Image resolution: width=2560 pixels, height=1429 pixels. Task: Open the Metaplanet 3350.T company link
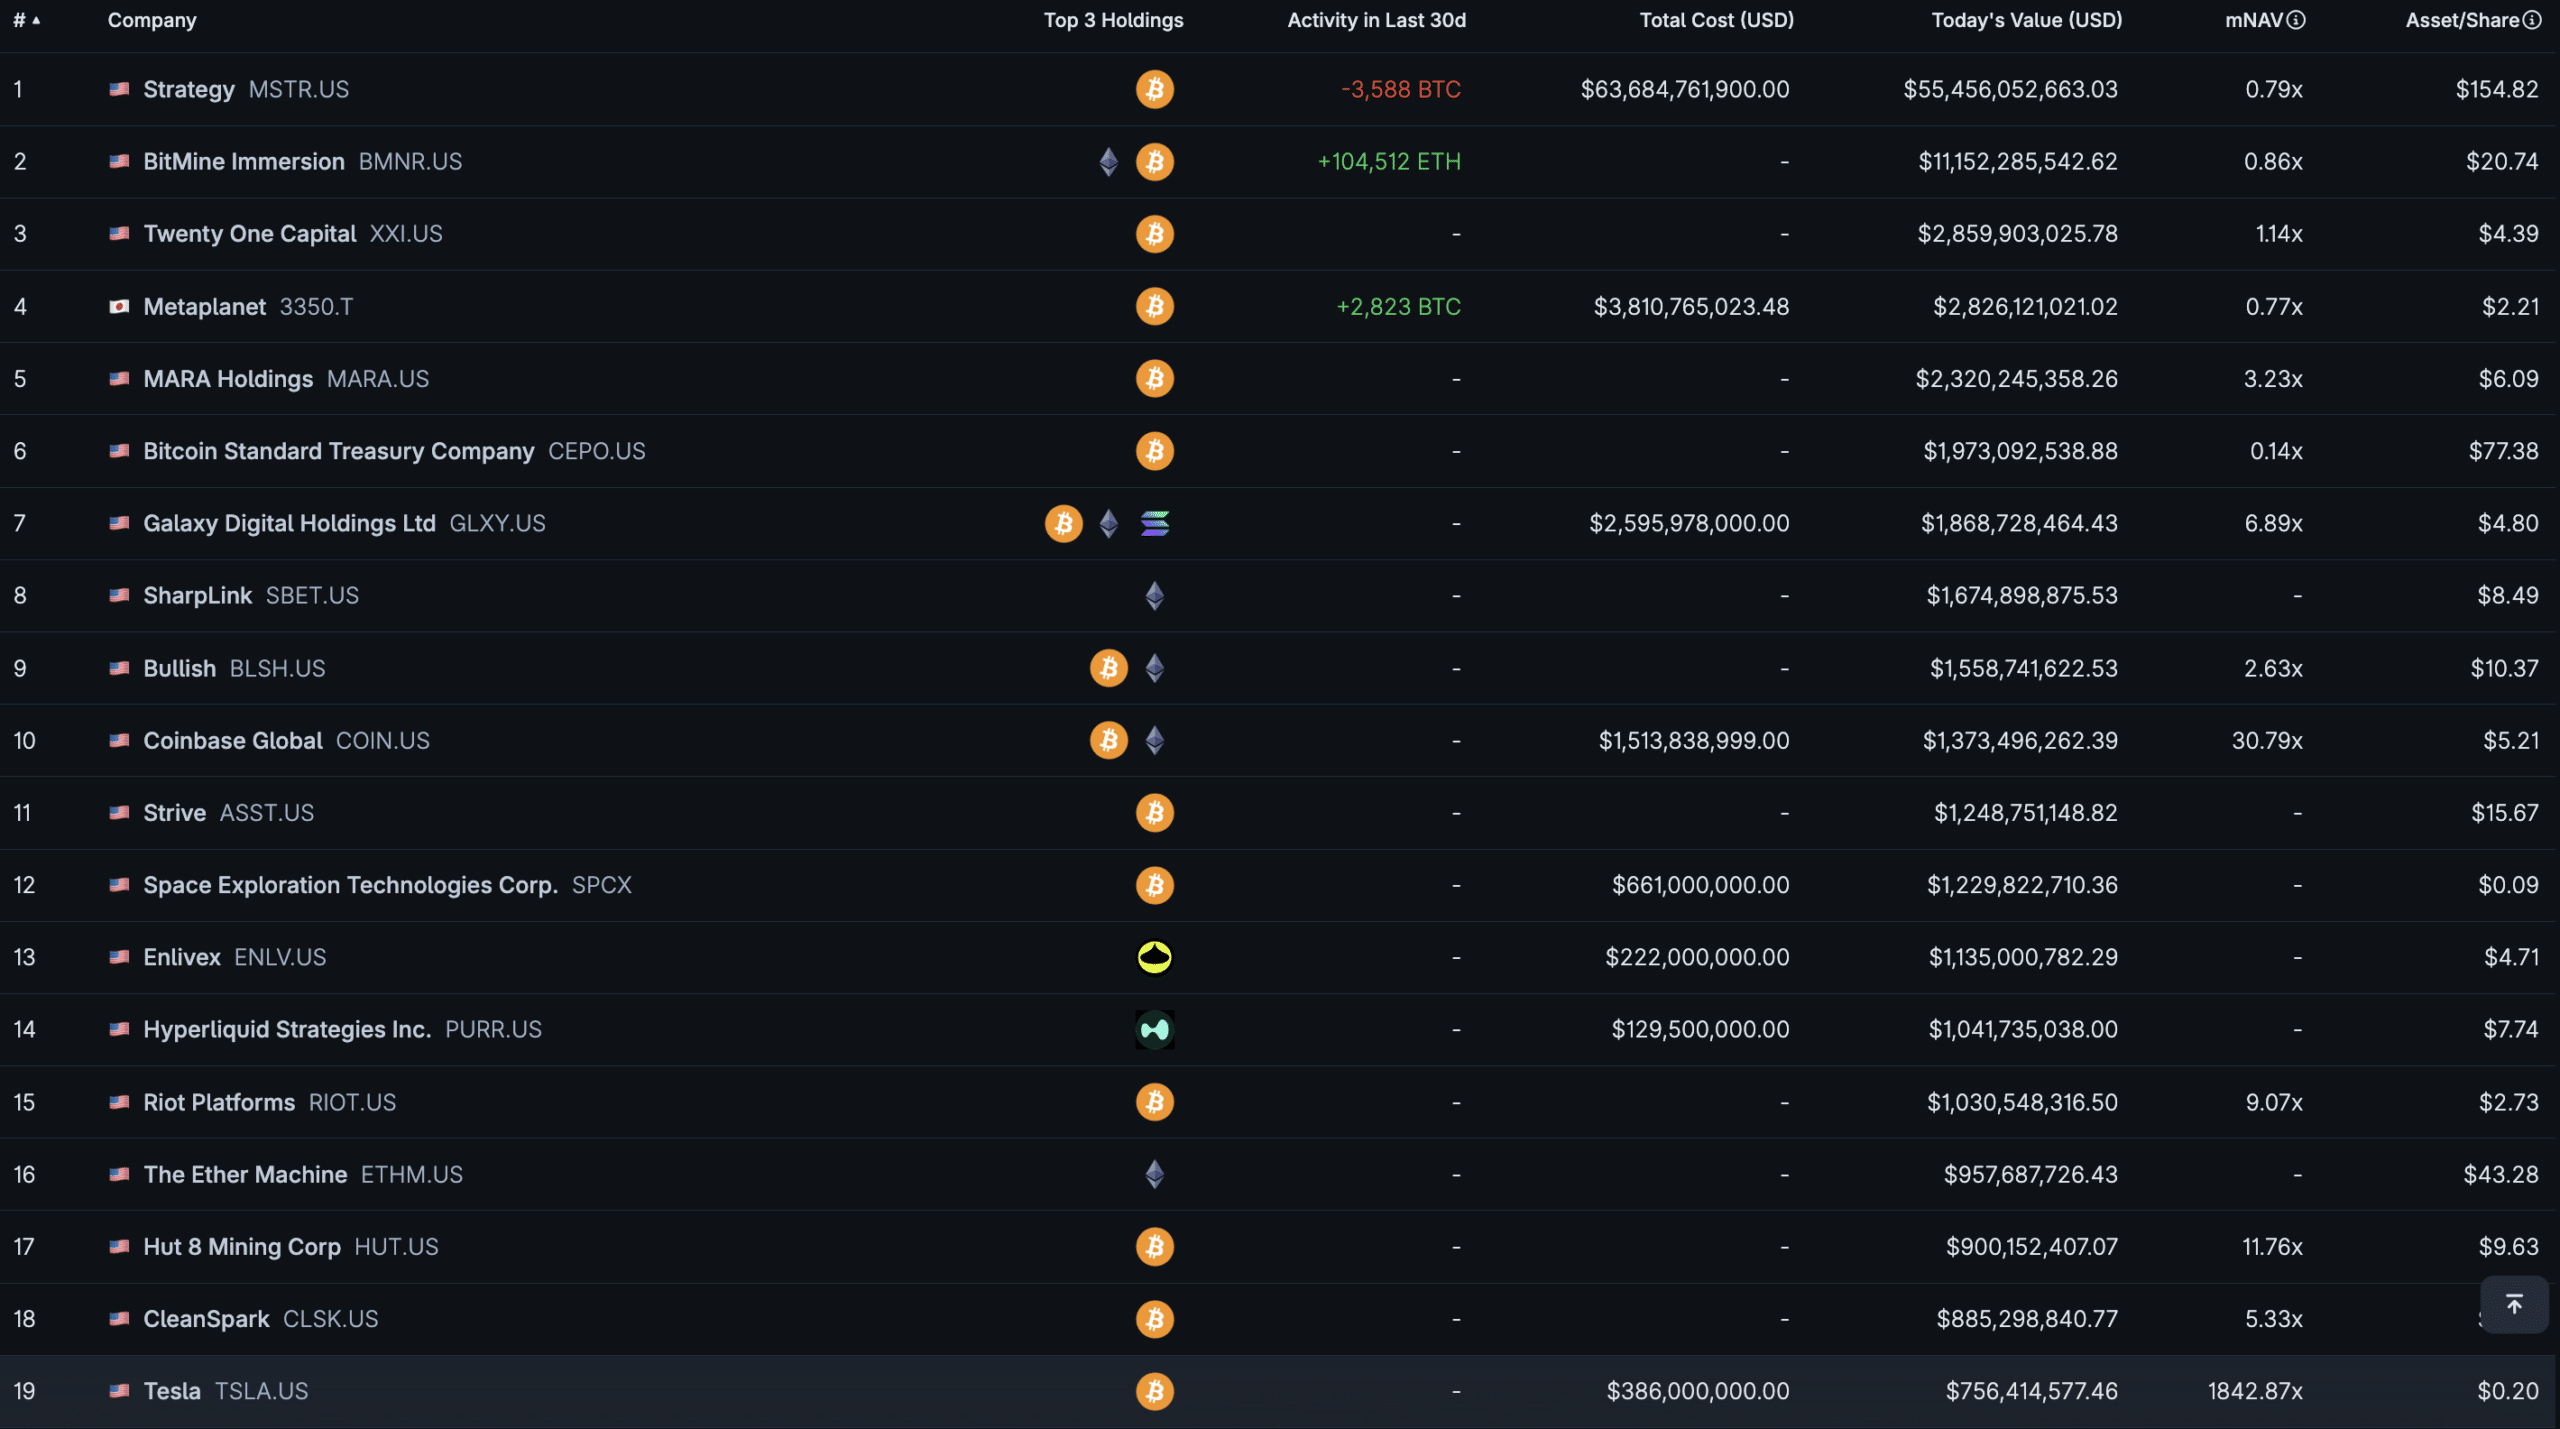[x=248, y=306]
